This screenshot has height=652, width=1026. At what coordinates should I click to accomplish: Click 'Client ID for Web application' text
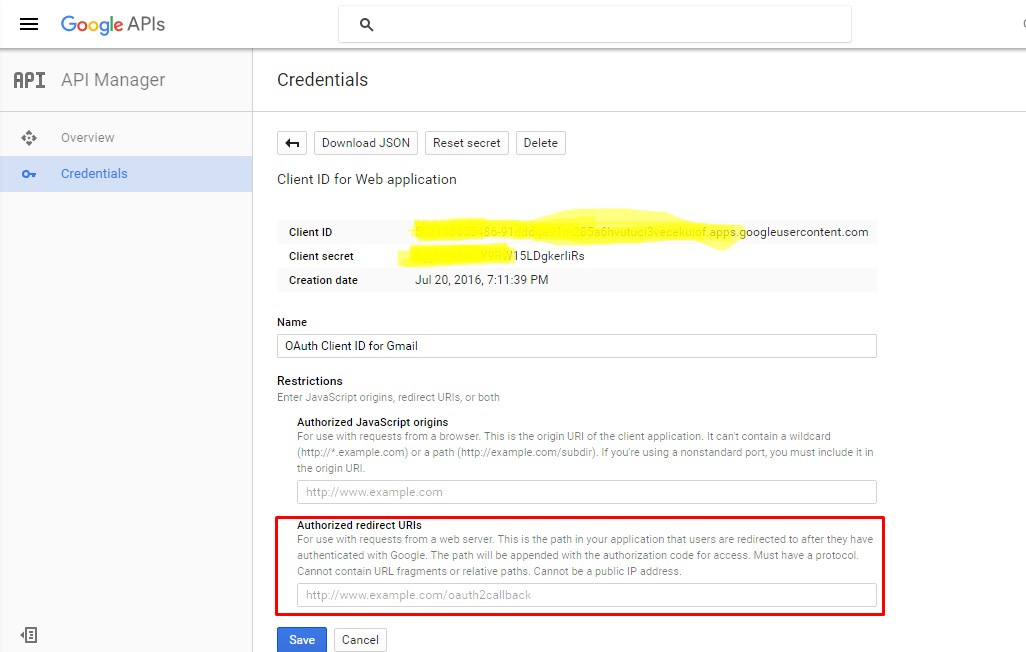(366, 179)
